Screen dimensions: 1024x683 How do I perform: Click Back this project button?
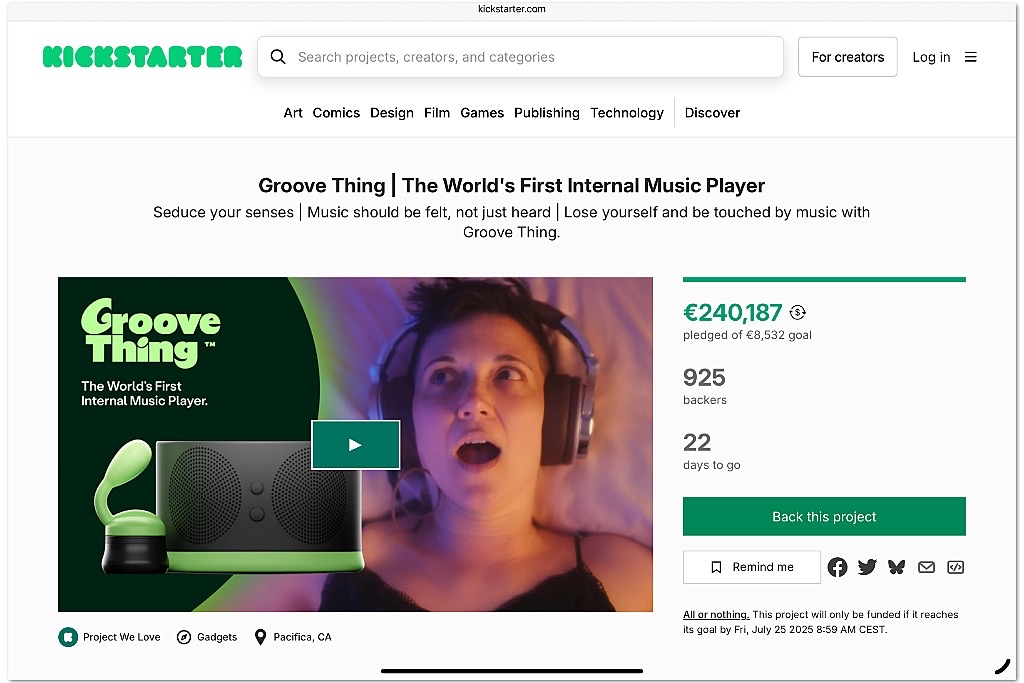point(824,516)
